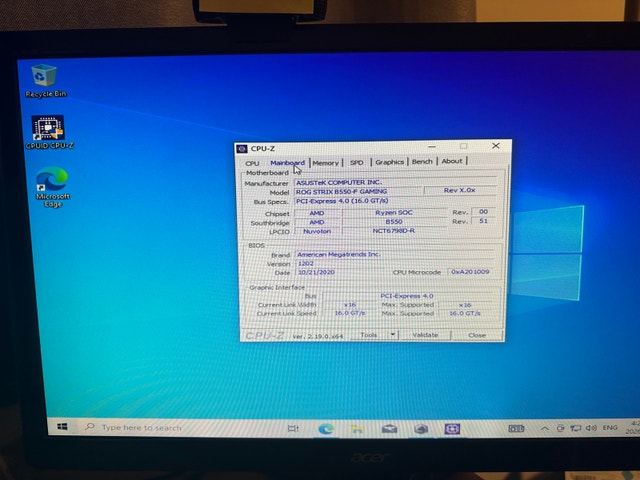Click the max supported 16.0 GT/s value
This screenshot has height=480, width=640.
pyautogui.click(x=465, y=313)
